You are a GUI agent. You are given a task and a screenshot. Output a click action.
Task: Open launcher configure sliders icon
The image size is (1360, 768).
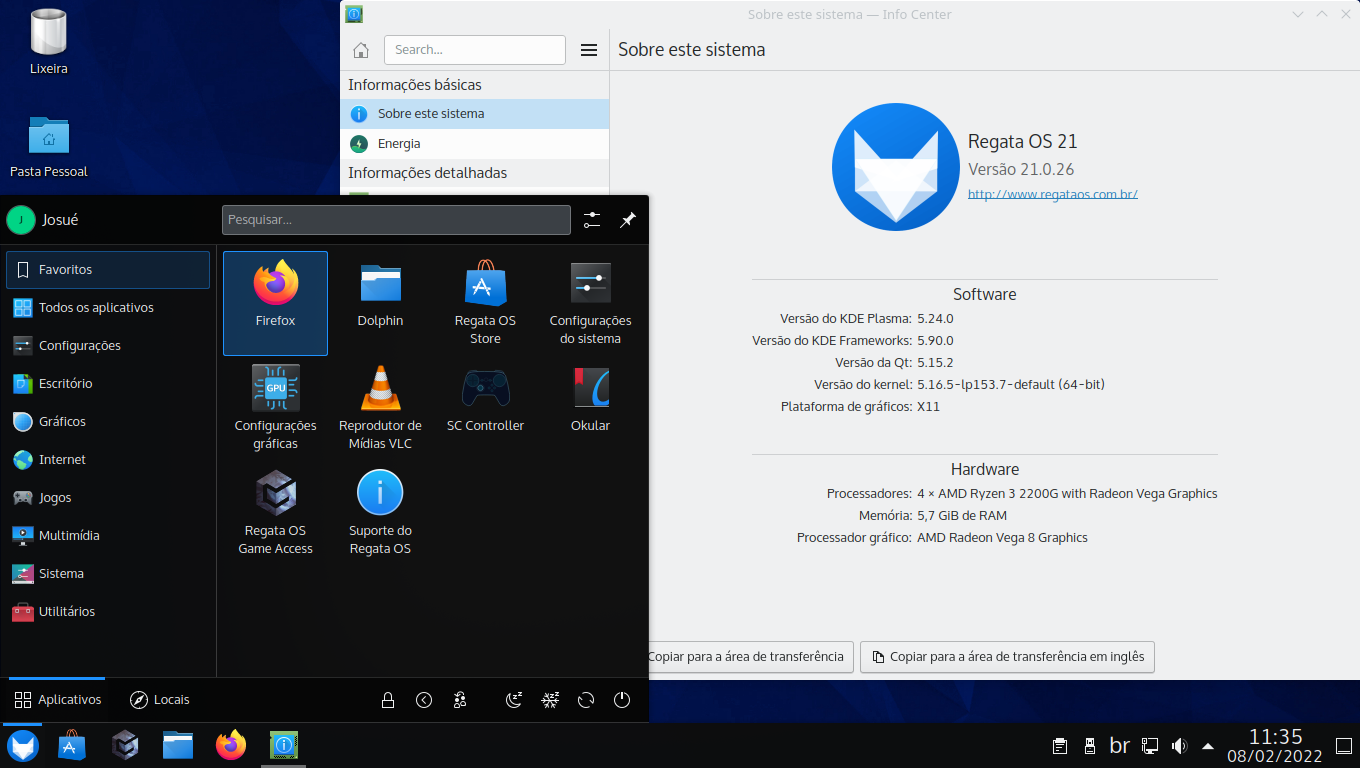coord(592,220)
